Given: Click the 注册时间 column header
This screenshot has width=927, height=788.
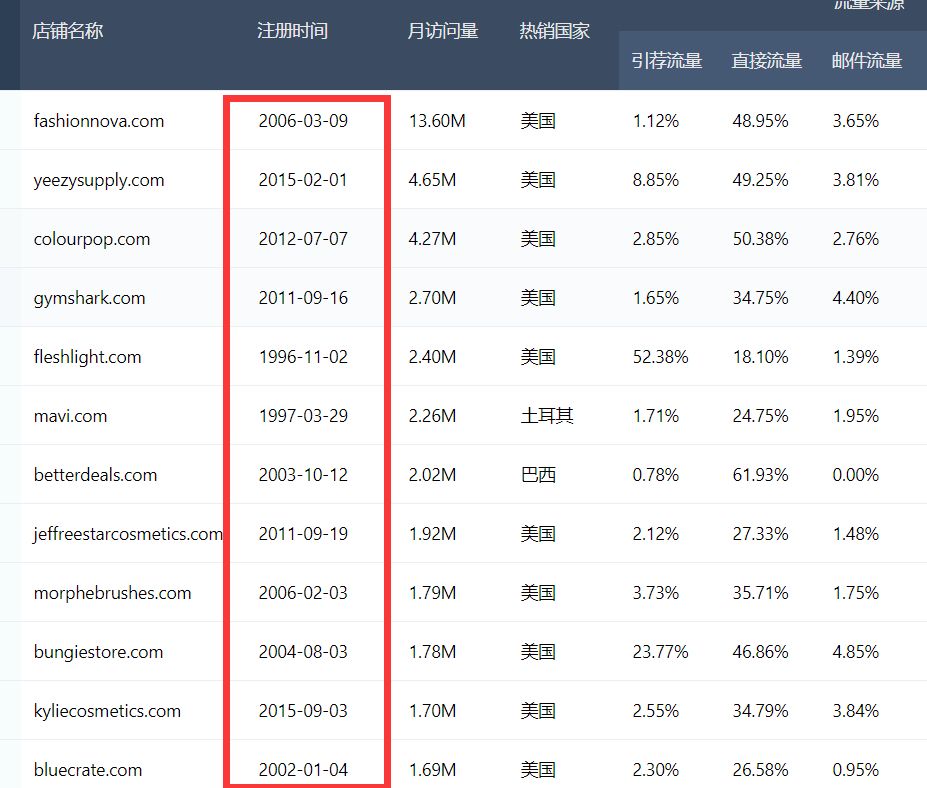Looking at the screenshot, I should pyautogui.click(x=292, y=31).
